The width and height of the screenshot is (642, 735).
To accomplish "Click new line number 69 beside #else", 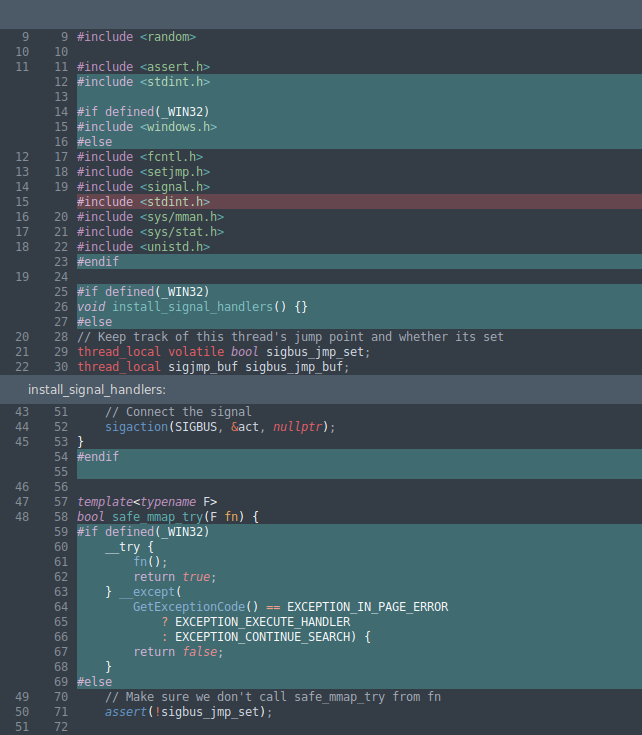I will pos(61,682).
